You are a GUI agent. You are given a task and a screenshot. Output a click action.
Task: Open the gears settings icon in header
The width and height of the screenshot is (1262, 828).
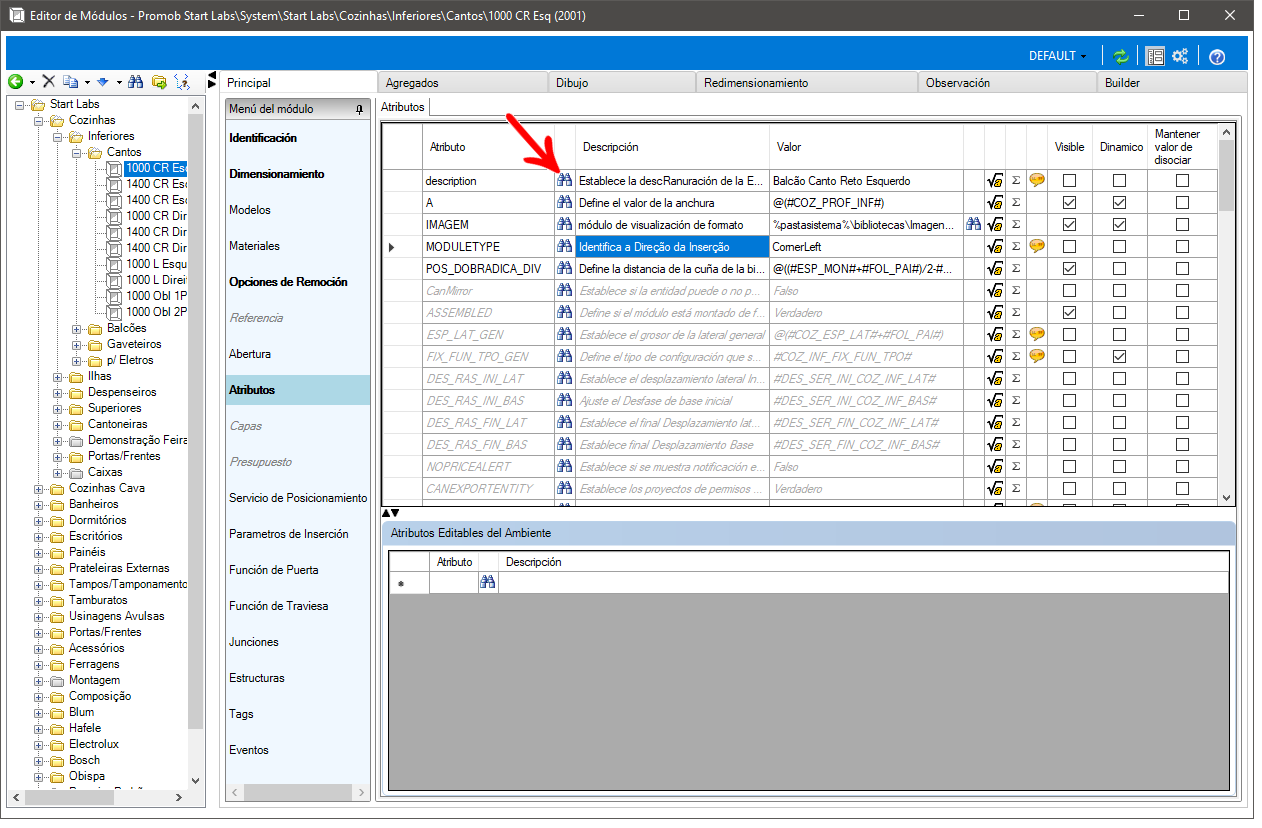[x=1180, y=56]
